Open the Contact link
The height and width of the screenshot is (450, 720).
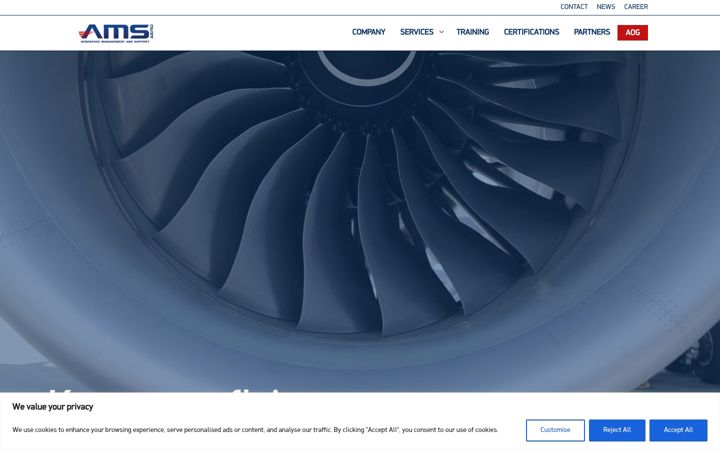574,7
